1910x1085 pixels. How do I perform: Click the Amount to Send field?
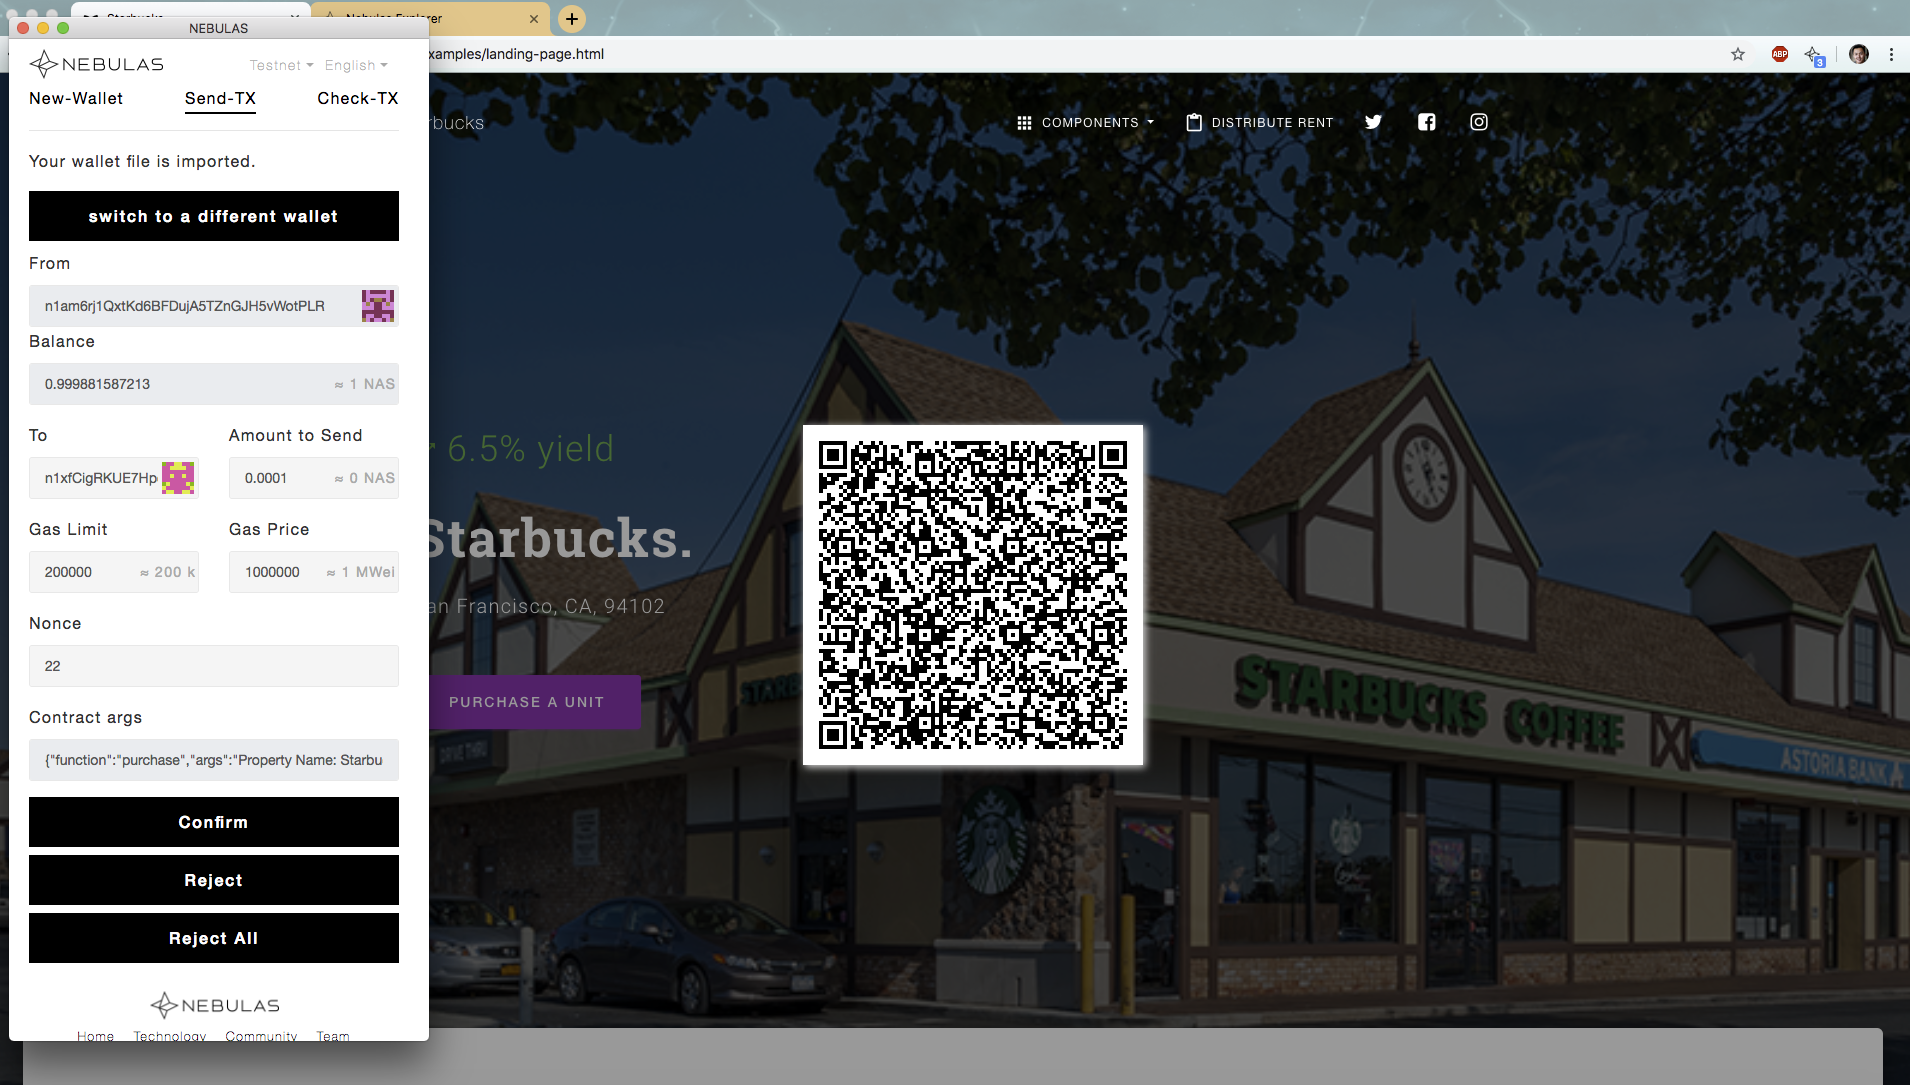314,478
